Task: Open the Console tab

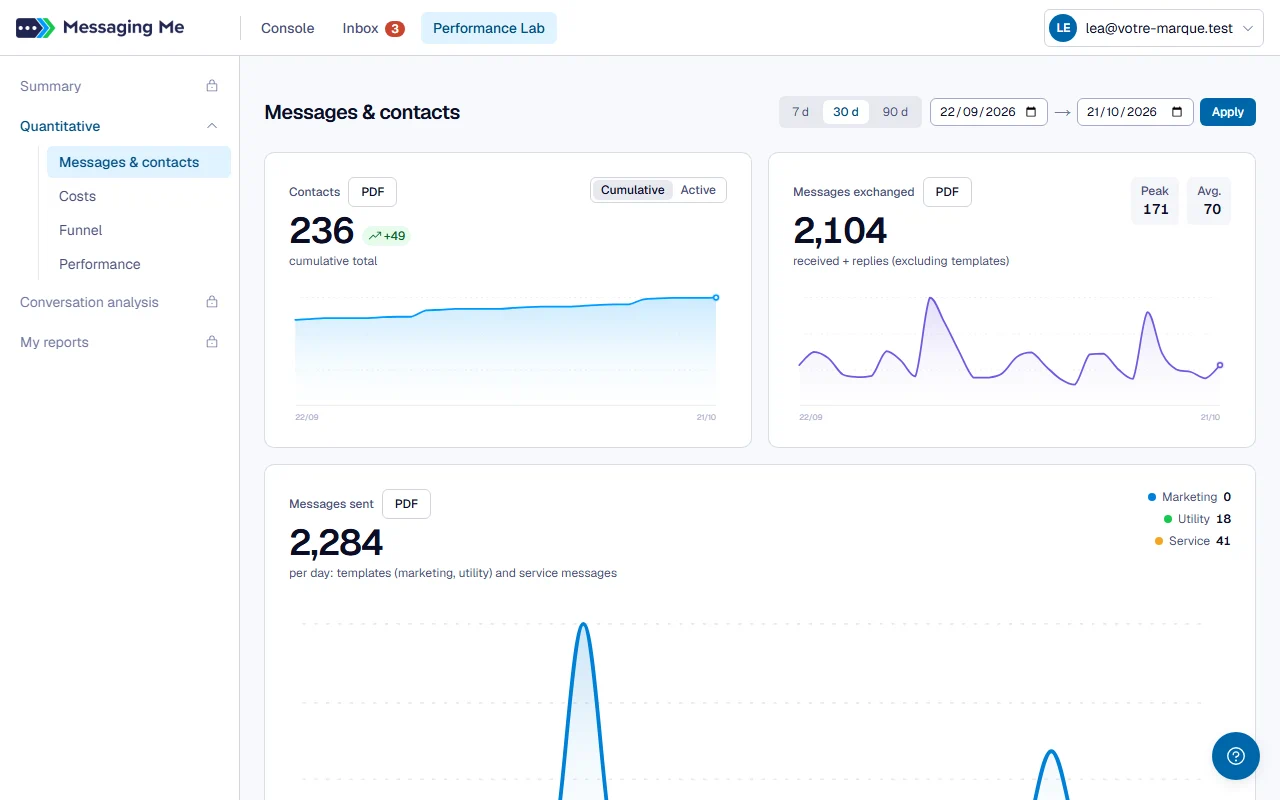Action: tap(288, 28)
